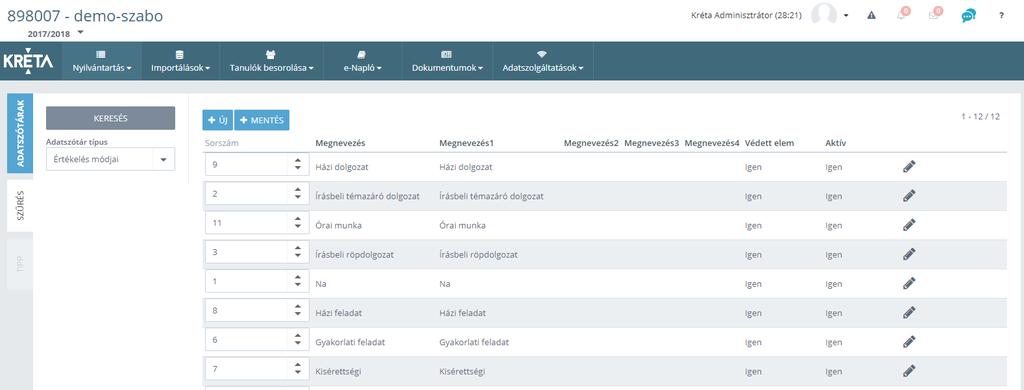Click Kréta Adminisztrátor user name
This screenshot has height=390, width=1024.
click(x=746, y=16)
